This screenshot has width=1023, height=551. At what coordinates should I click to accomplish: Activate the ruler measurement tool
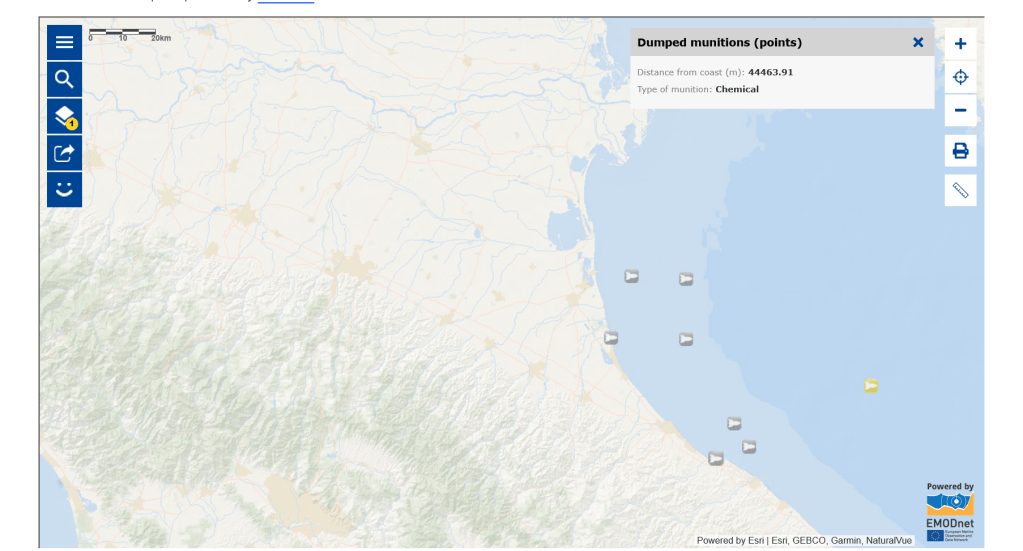point(960,190)
